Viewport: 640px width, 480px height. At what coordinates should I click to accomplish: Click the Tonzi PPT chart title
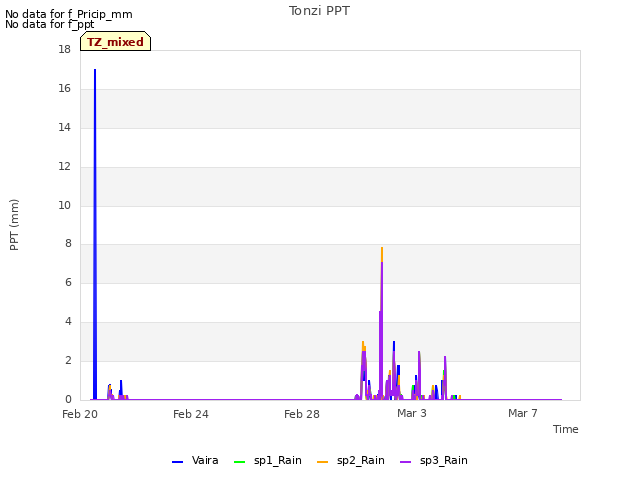point(319,11)
